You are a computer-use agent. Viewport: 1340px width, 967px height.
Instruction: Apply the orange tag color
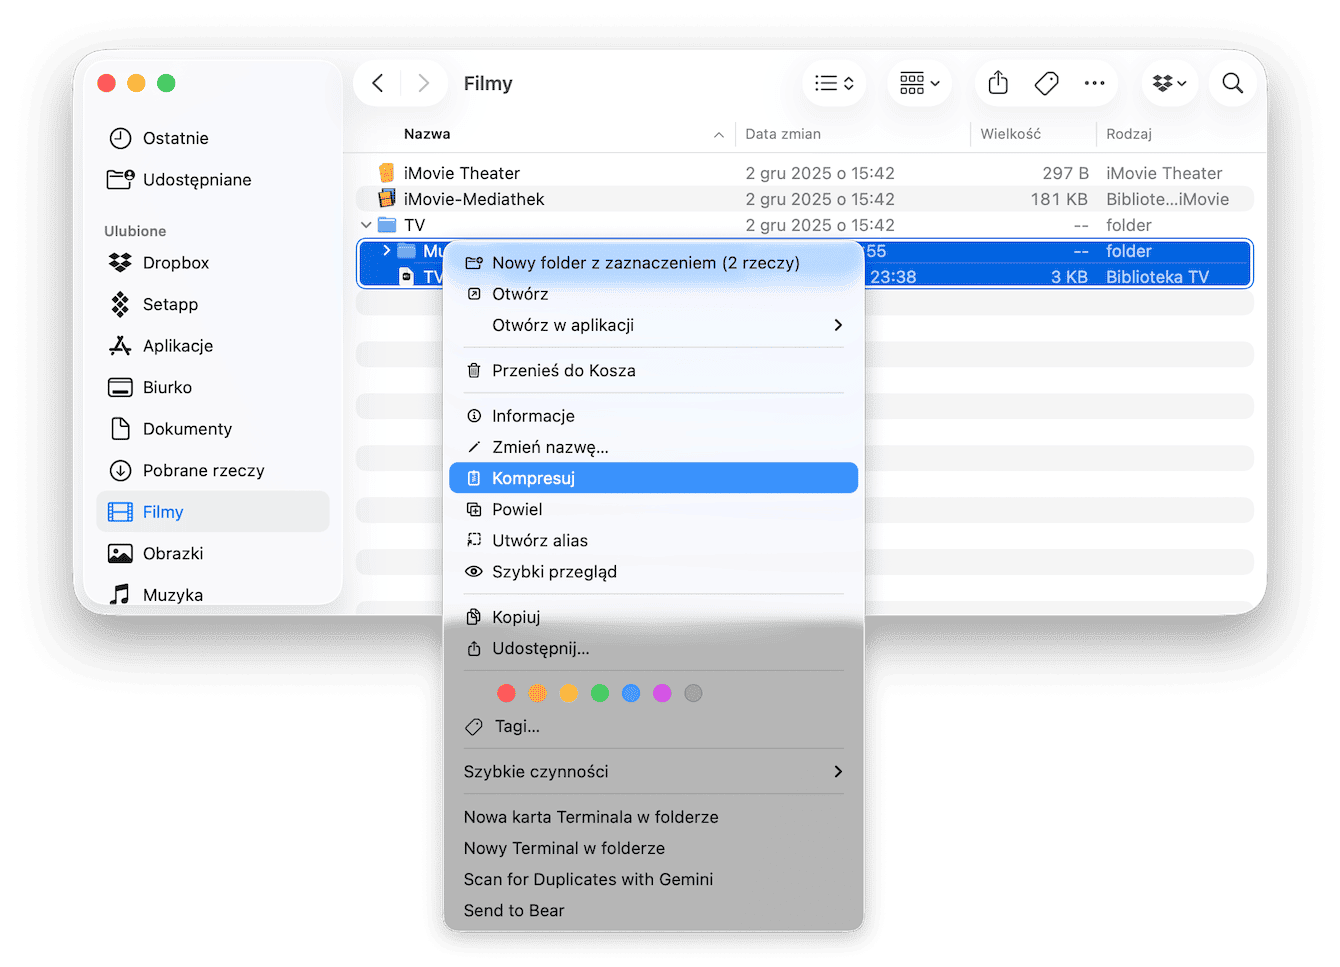537,693
